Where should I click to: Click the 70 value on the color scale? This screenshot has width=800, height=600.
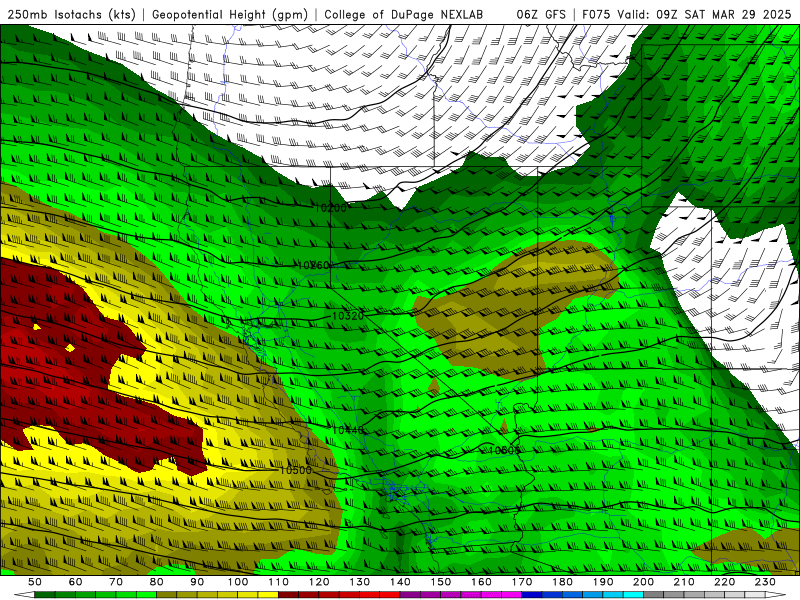pyautogui.click(x=116, y=582)
